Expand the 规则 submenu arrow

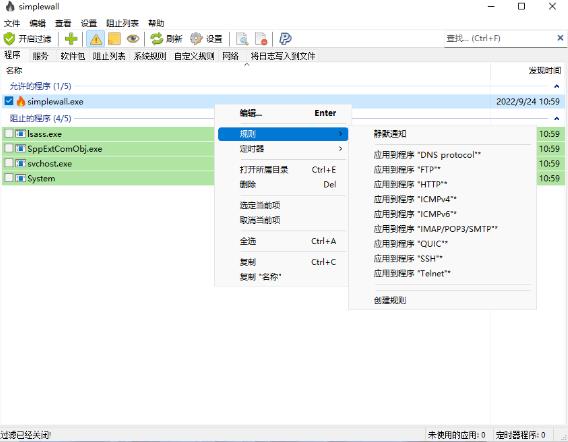[340, 134]
